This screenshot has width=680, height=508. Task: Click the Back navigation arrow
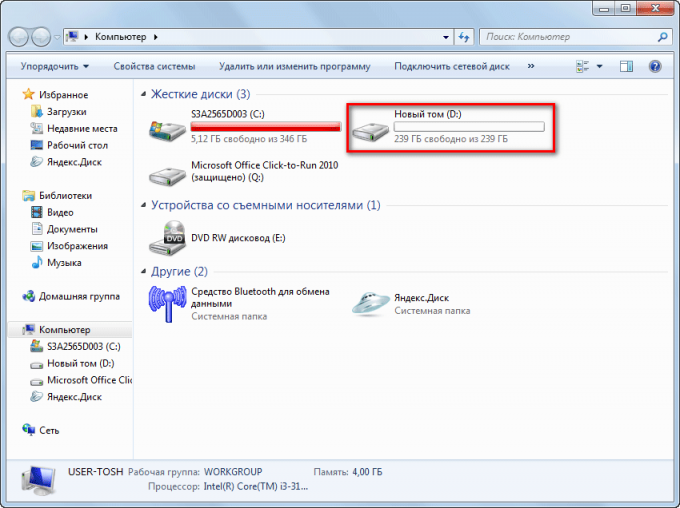tap(21, 37)
